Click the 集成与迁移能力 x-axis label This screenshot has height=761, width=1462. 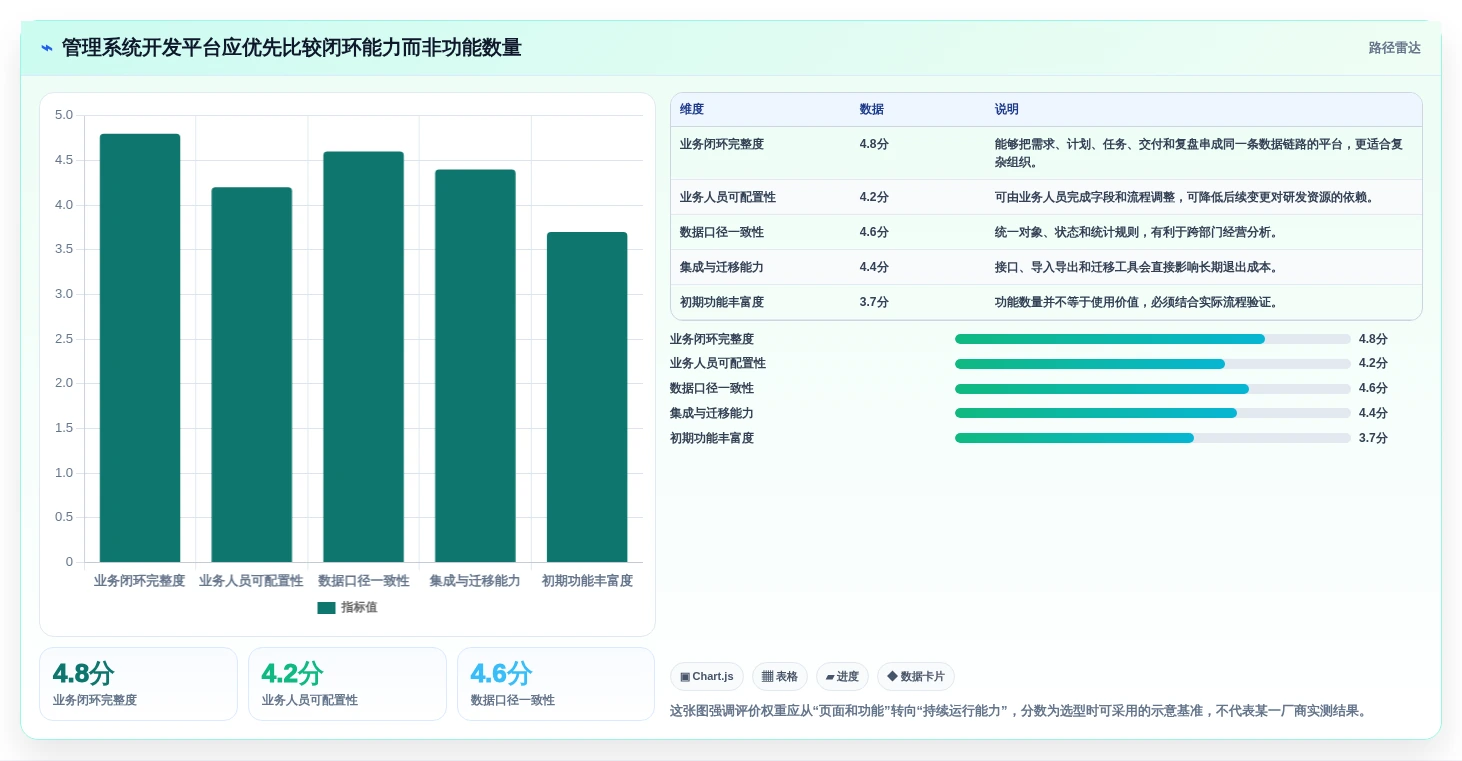pos(475,581)
